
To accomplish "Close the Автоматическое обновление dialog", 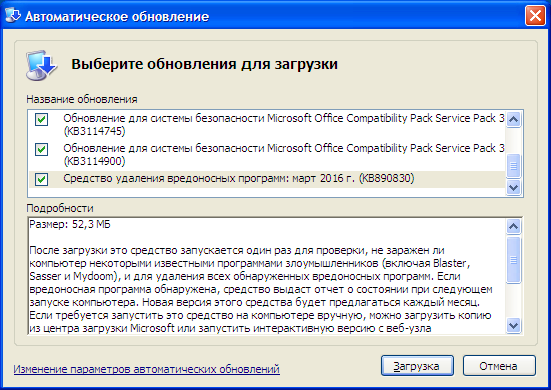I will pyautogui.click(x=535, y=16).
